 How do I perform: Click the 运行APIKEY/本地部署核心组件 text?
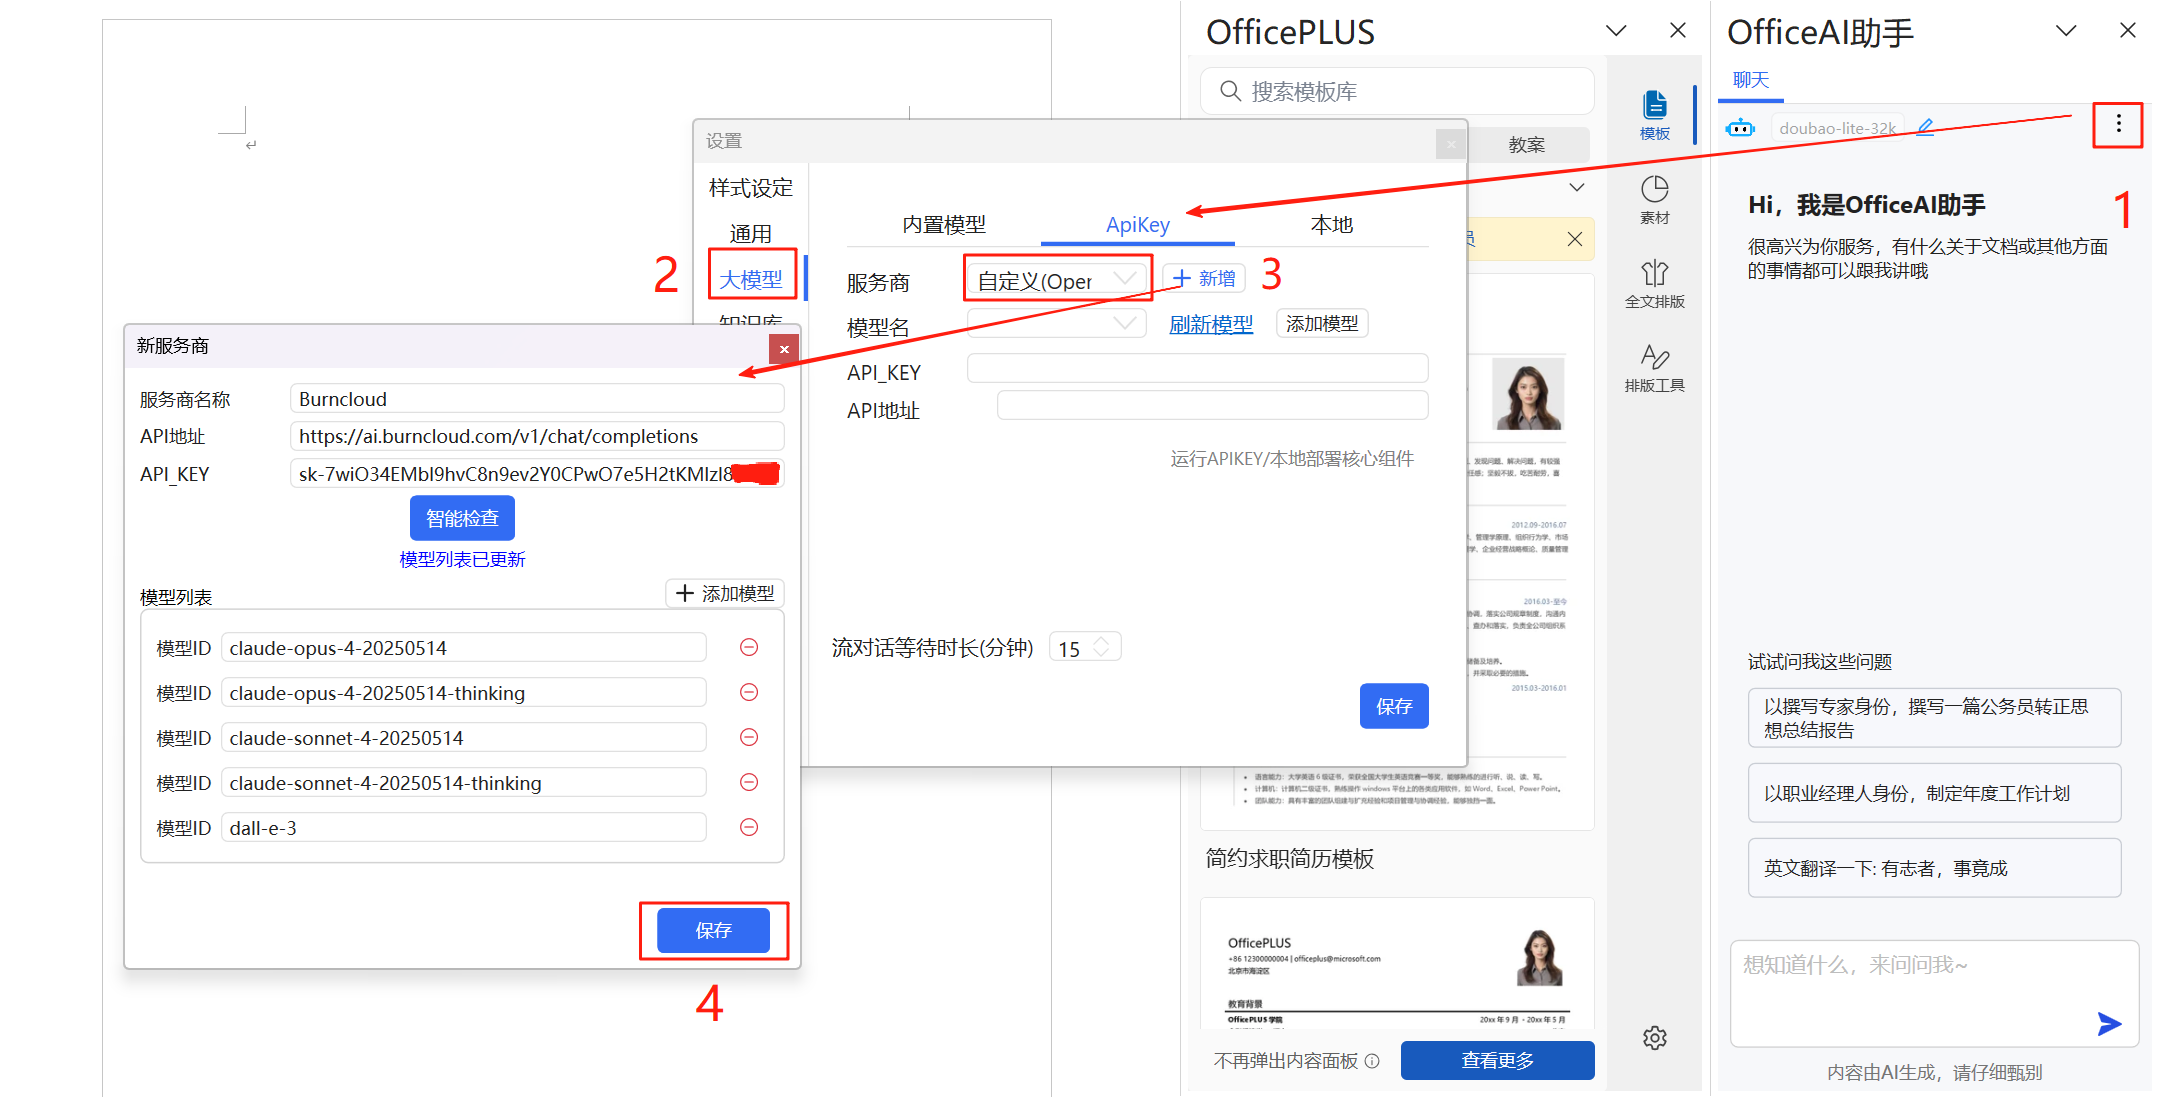point(1292,458)
